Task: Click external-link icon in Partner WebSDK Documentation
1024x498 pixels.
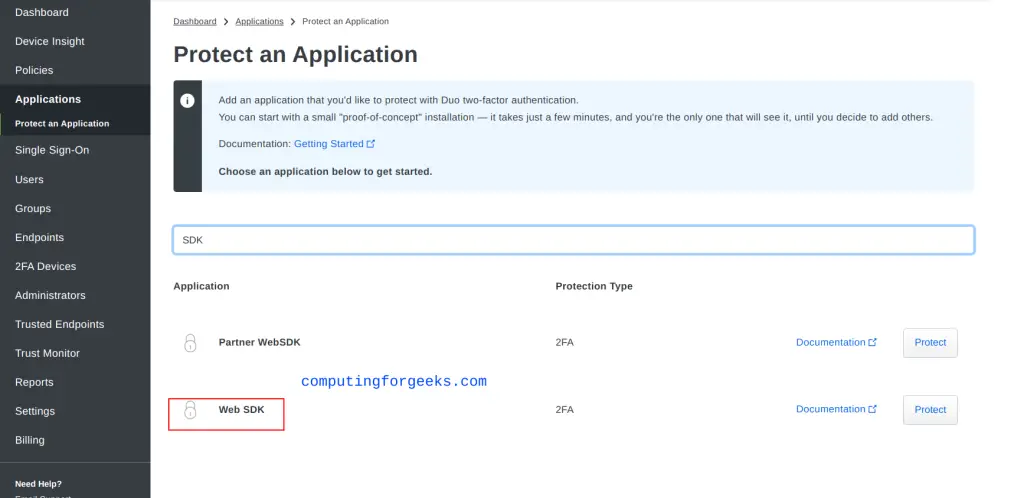Action: 872,342
